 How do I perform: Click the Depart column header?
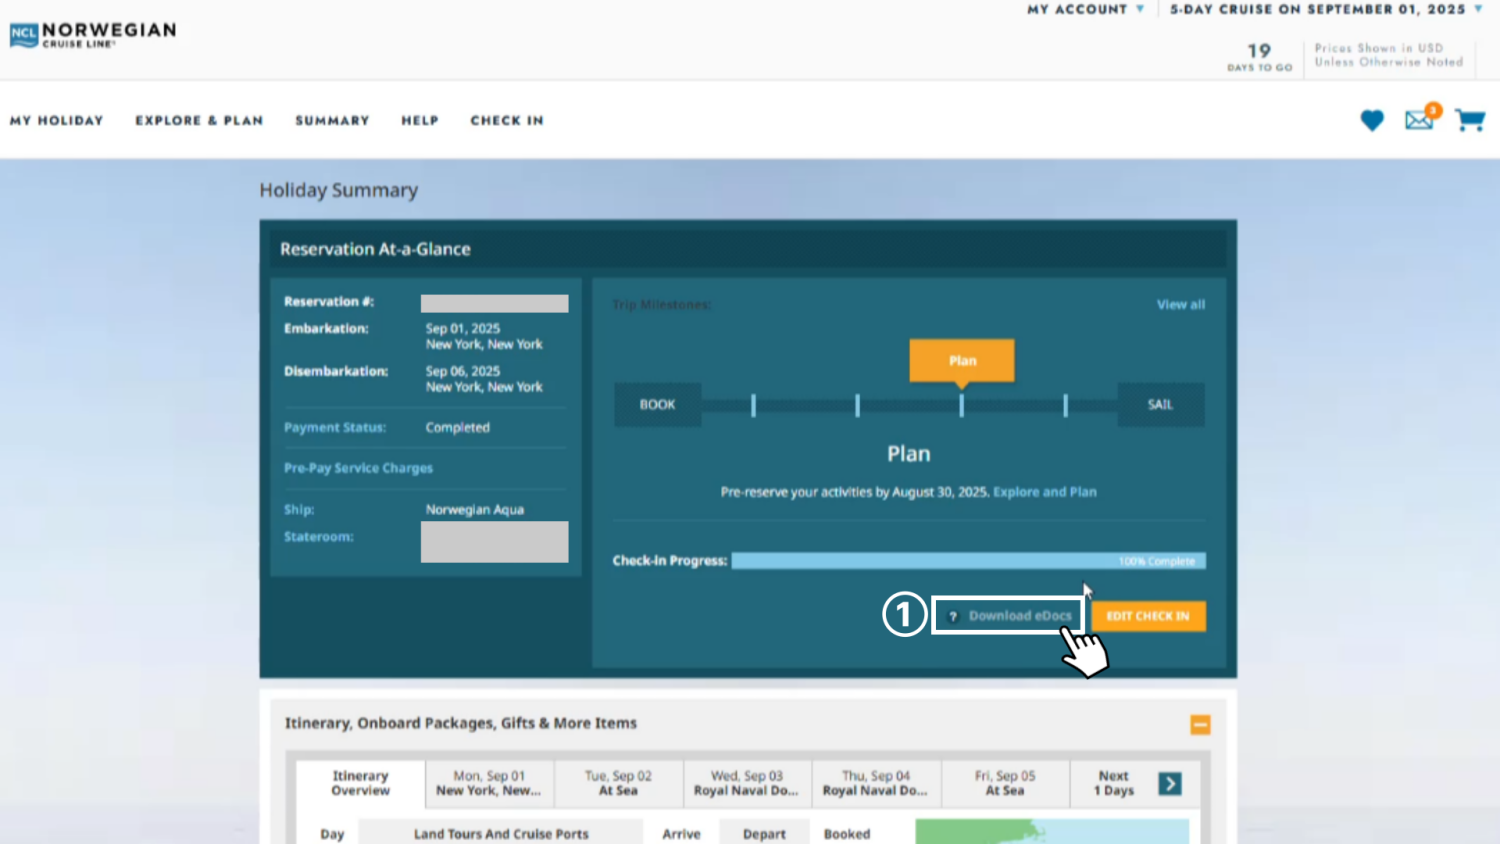[x=764, y=833]
